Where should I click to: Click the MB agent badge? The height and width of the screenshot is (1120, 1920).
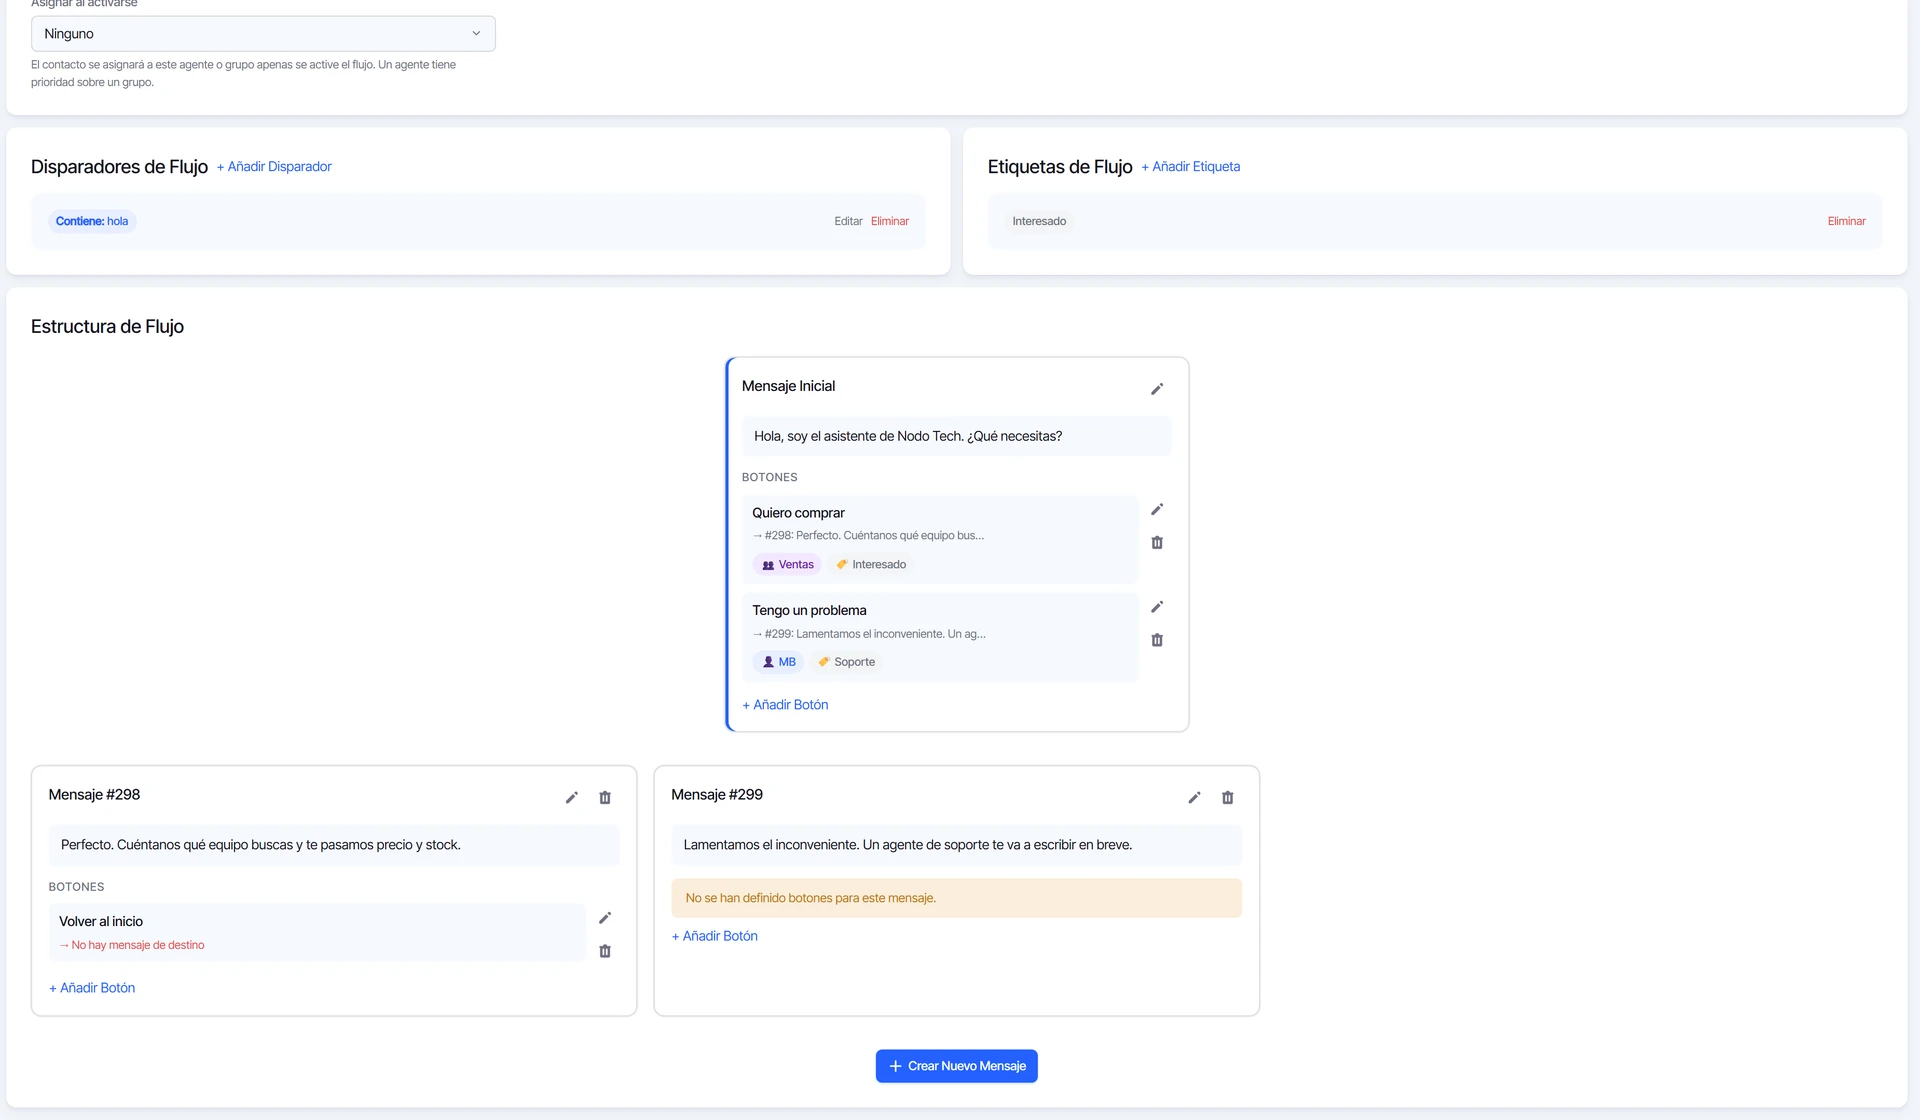click(x=778, y=662)
